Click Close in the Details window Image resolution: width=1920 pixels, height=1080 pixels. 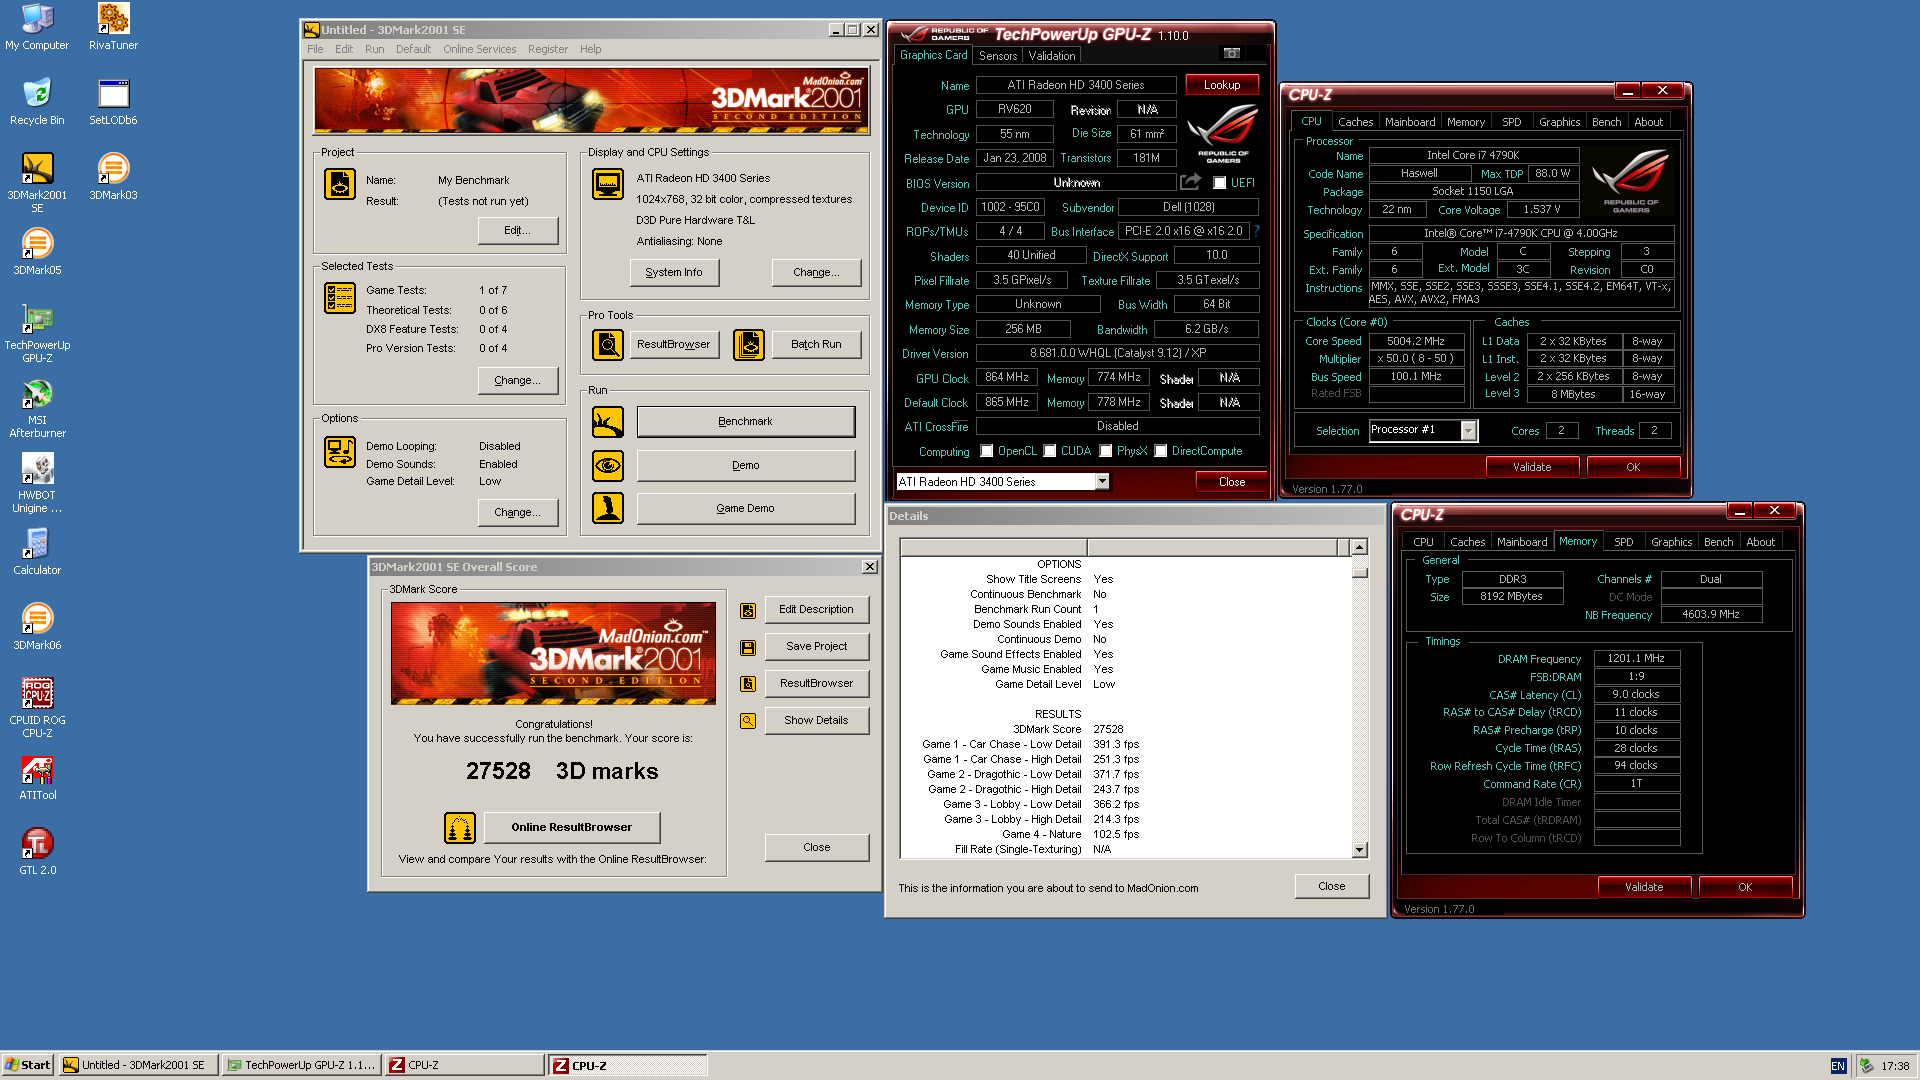[x=1331, y=886]
